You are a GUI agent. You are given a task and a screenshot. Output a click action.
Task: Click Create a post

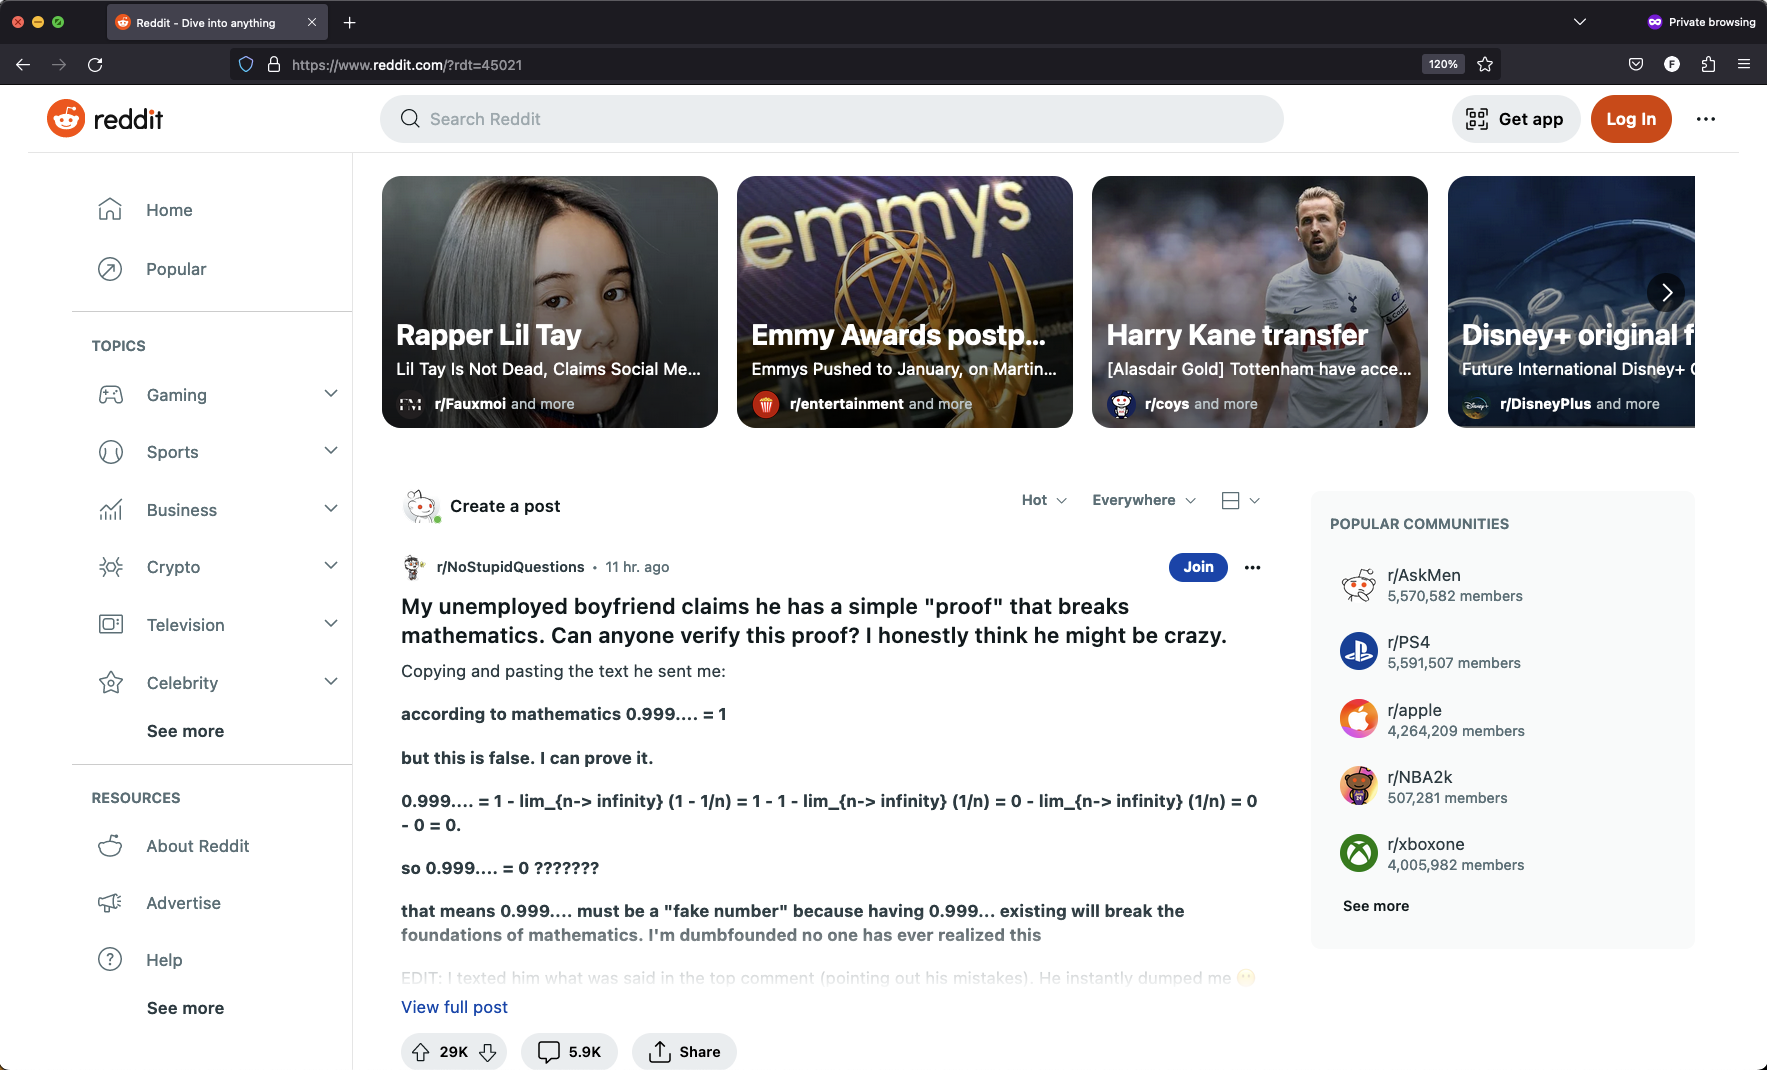(505, 506)
